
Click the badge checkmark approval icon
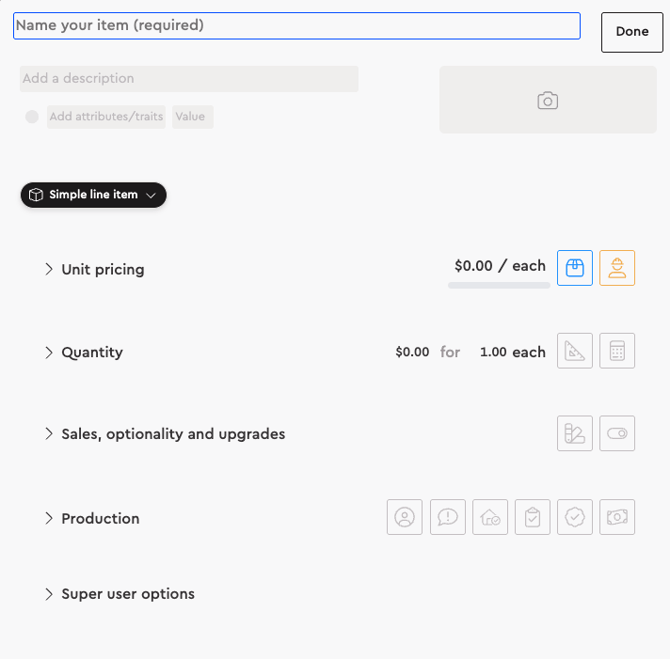[x=575, y=517]
